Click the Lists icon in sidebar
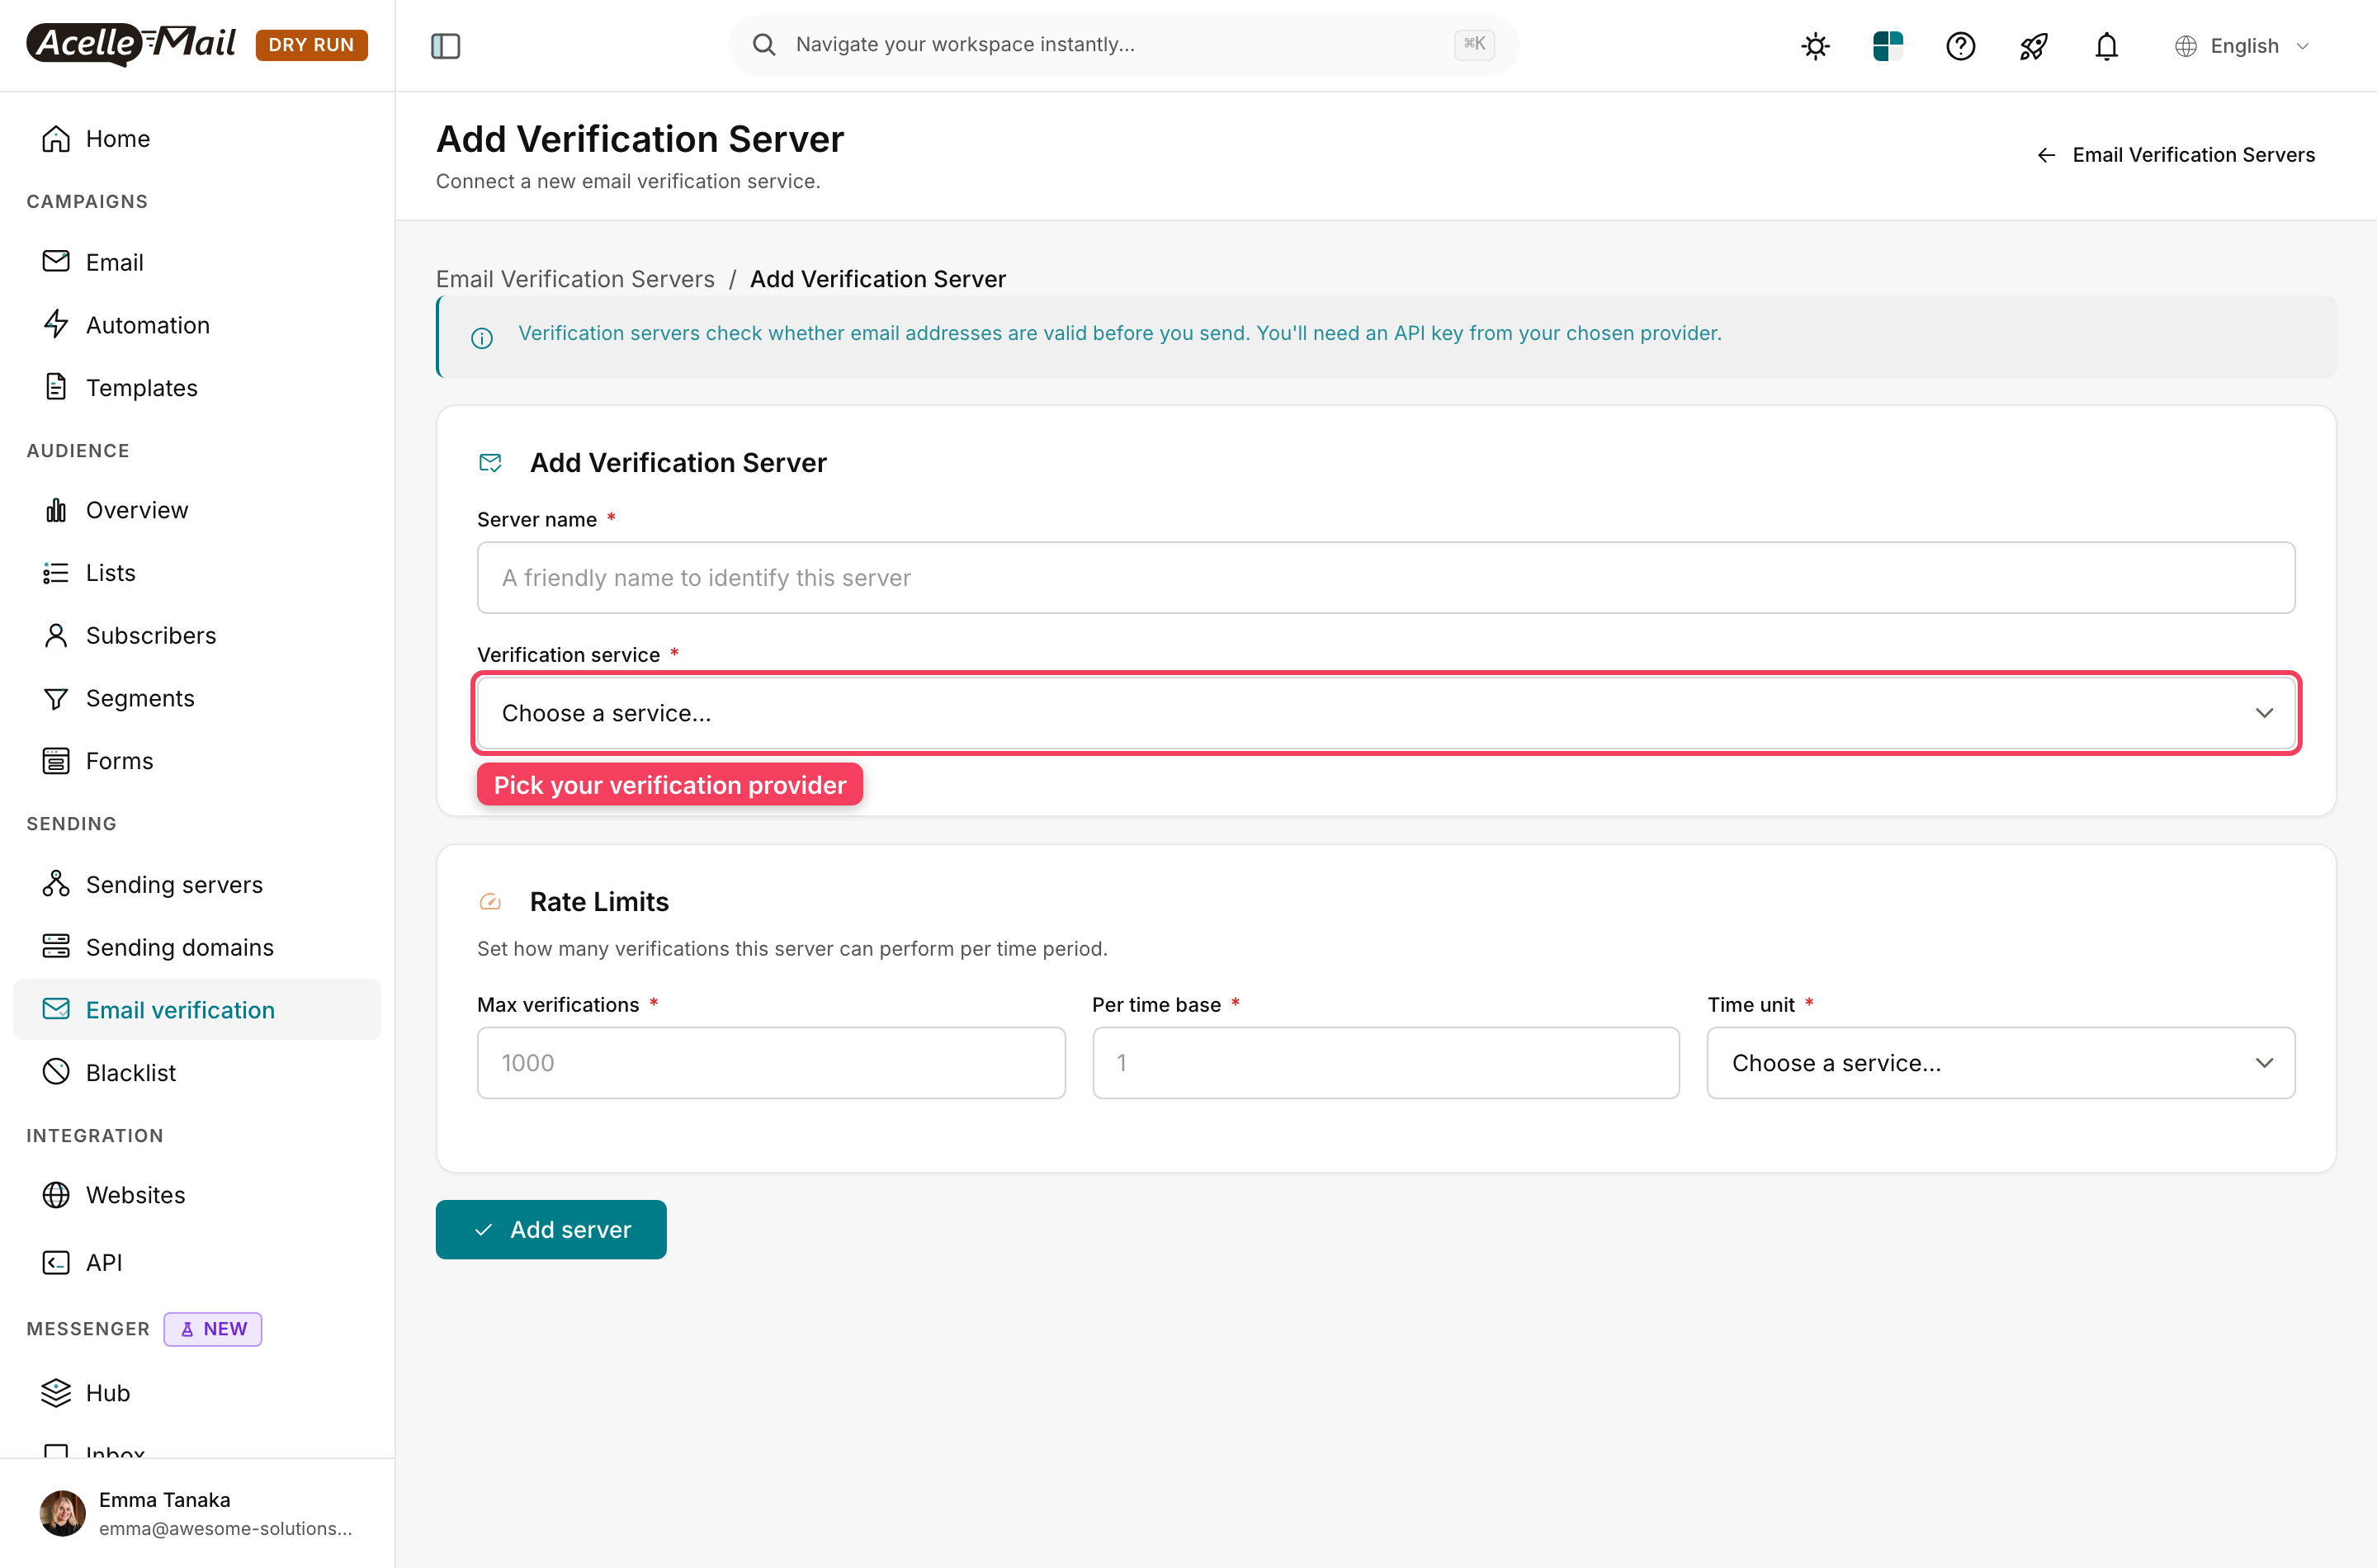Screen dimensions: 2377x1568 coord(56,573)
